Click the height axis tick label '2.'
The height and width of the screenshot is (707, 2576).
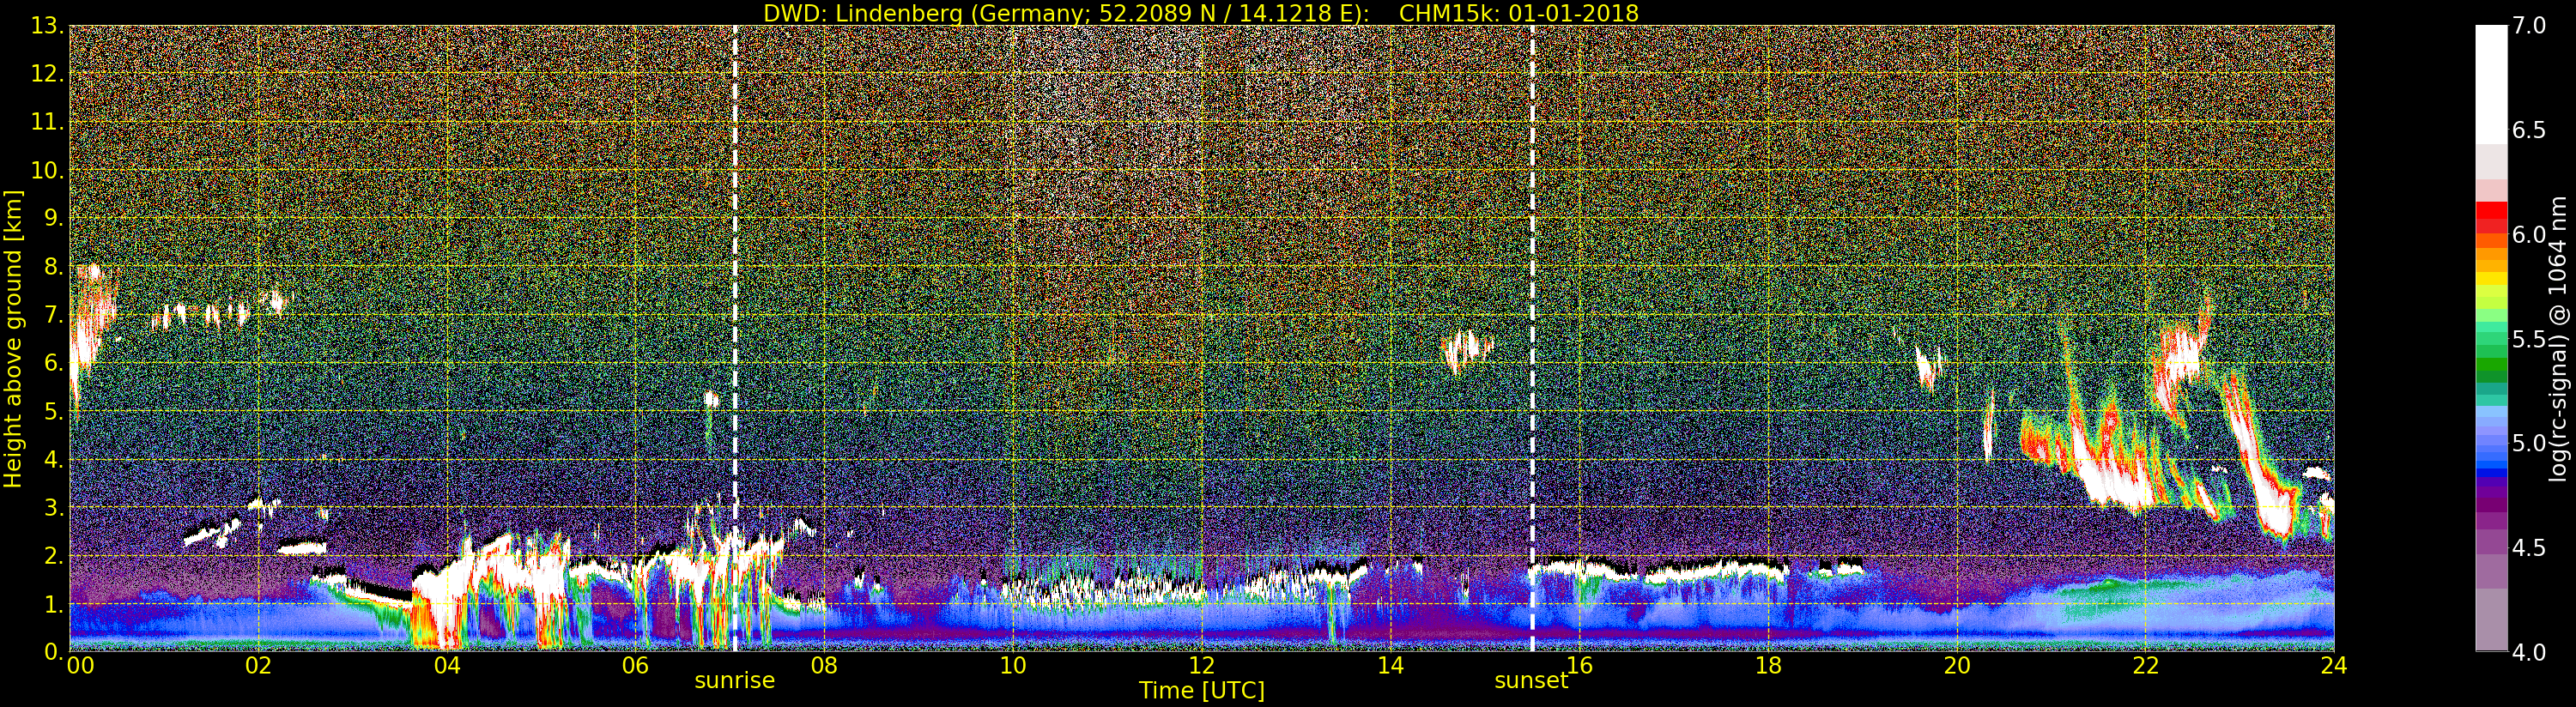point(53,555)
